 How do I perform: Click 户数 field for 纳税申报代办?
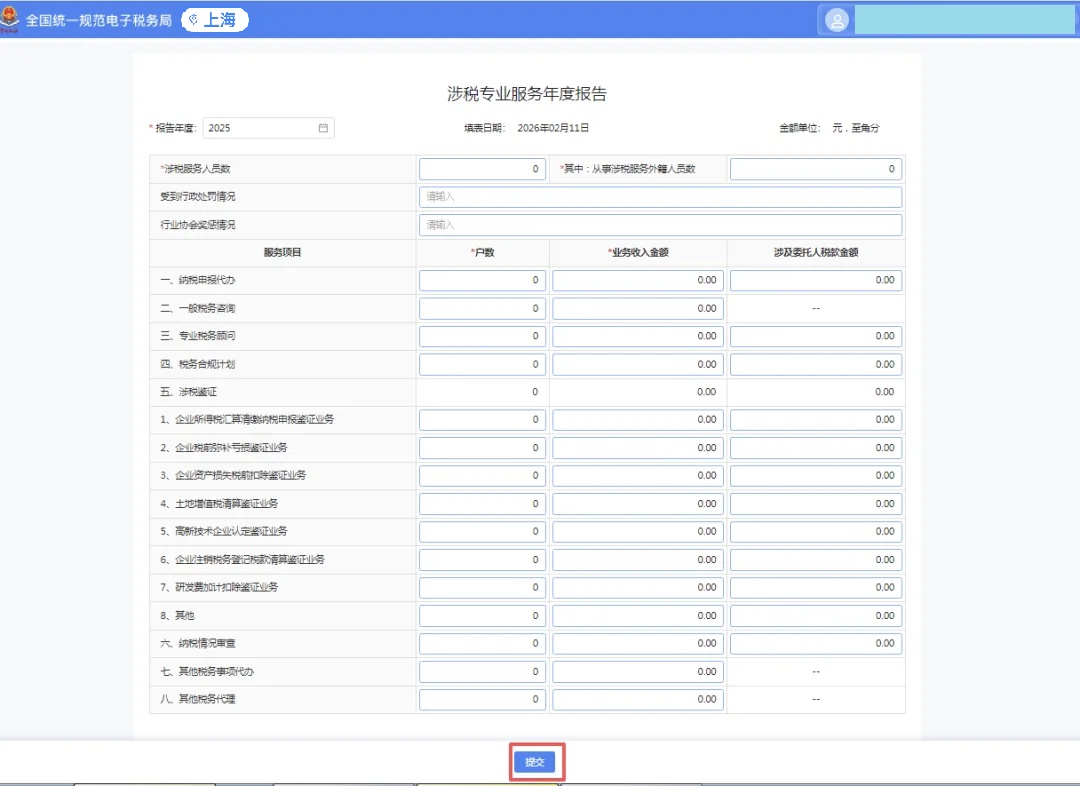click(x=482, y=280)
